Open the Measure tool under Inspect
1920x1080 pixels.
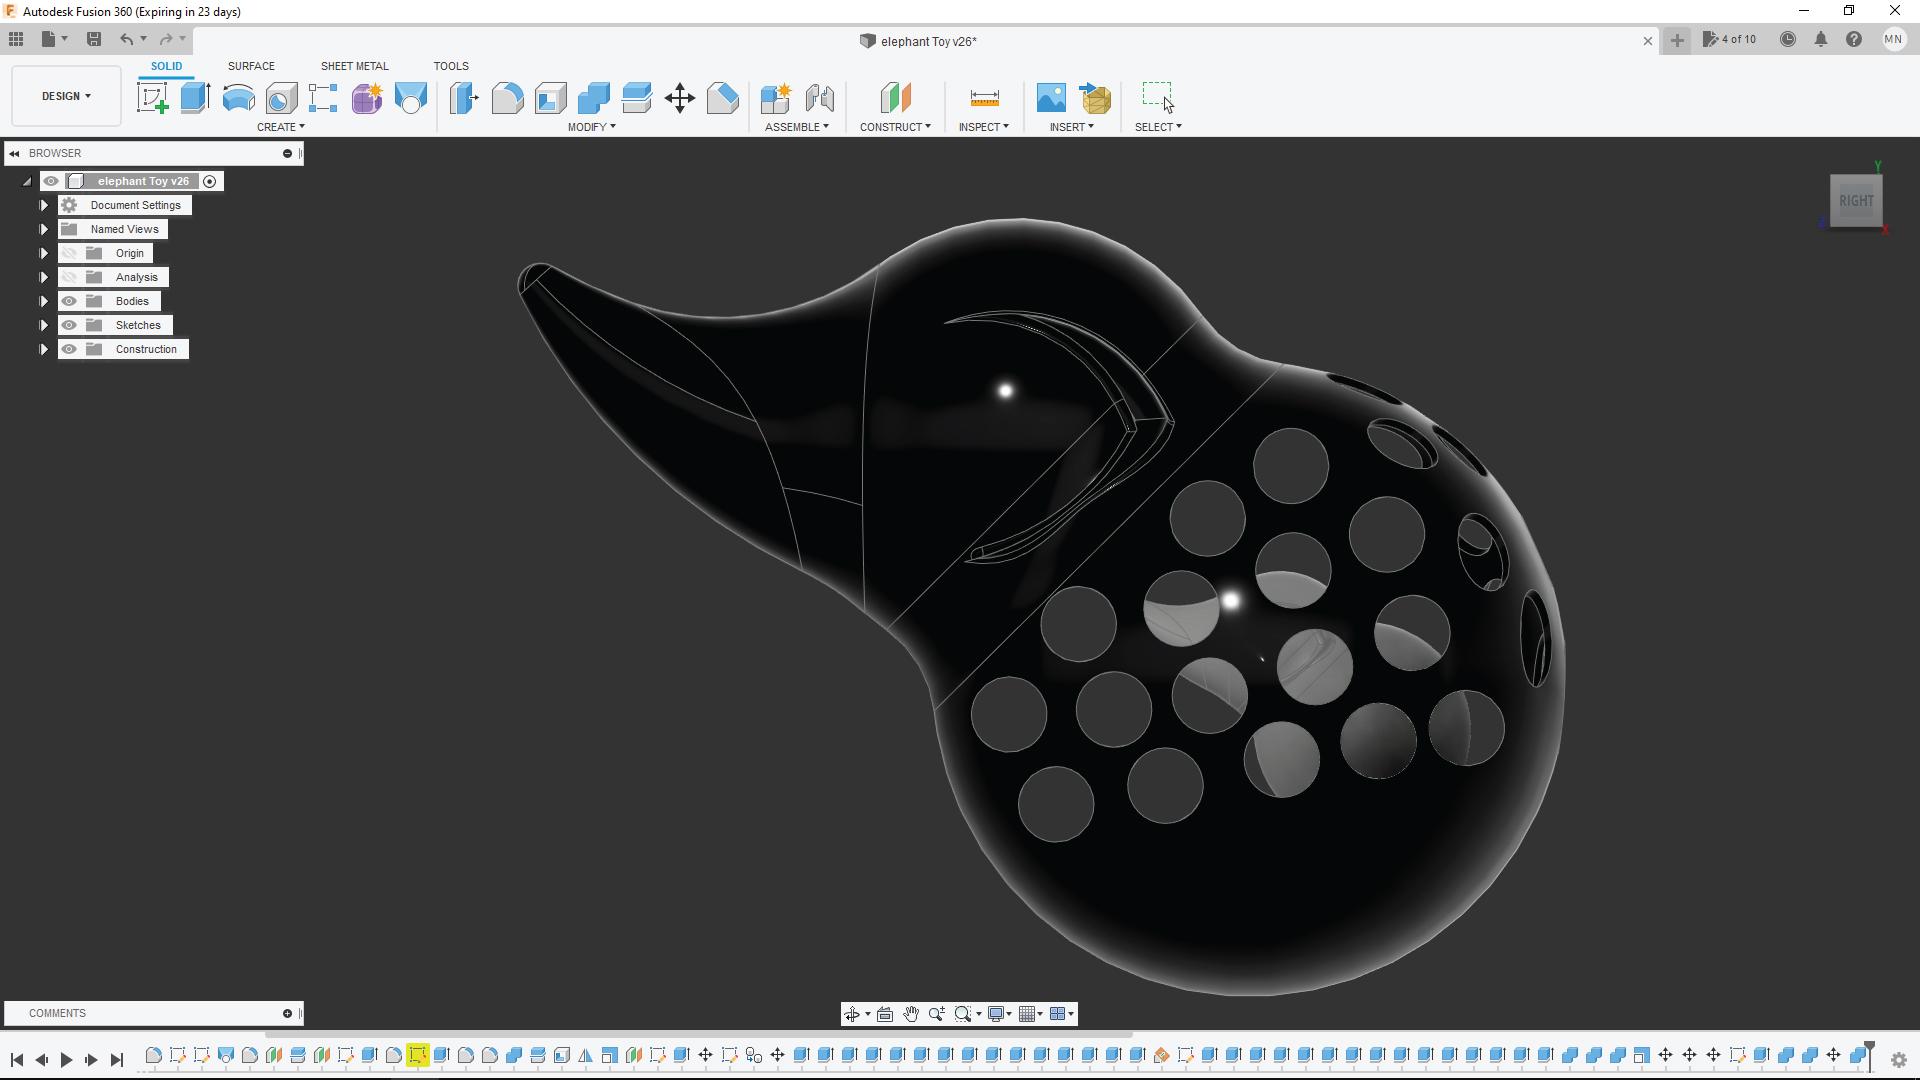coord(983,96)
